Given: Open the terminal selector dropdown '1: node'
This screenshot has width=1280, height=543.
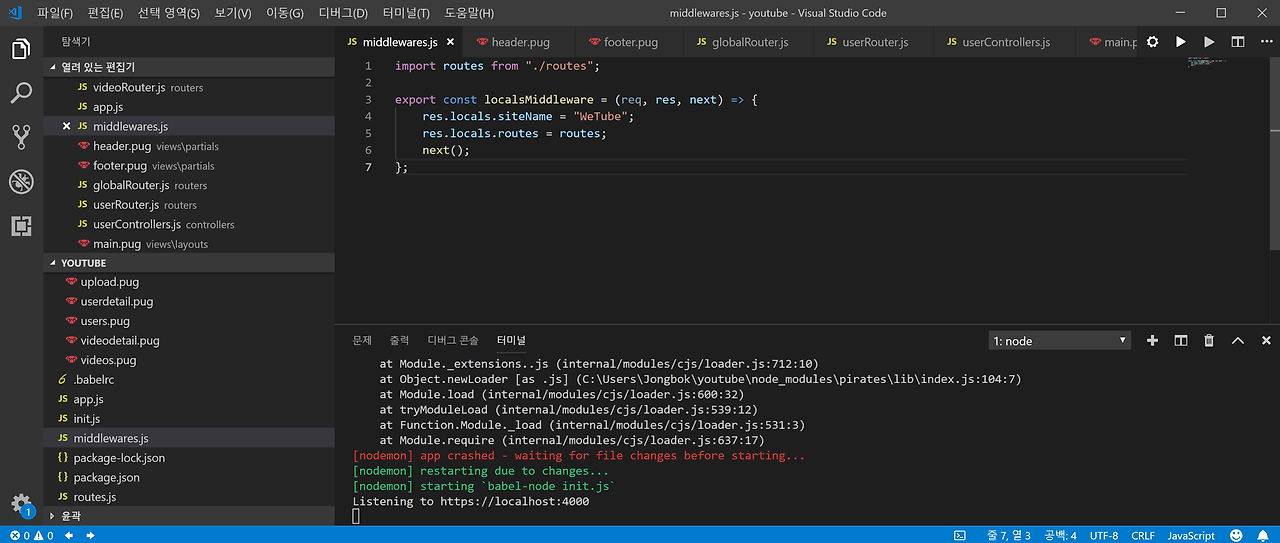Looking at the screenshot, I should (1060, 341).
